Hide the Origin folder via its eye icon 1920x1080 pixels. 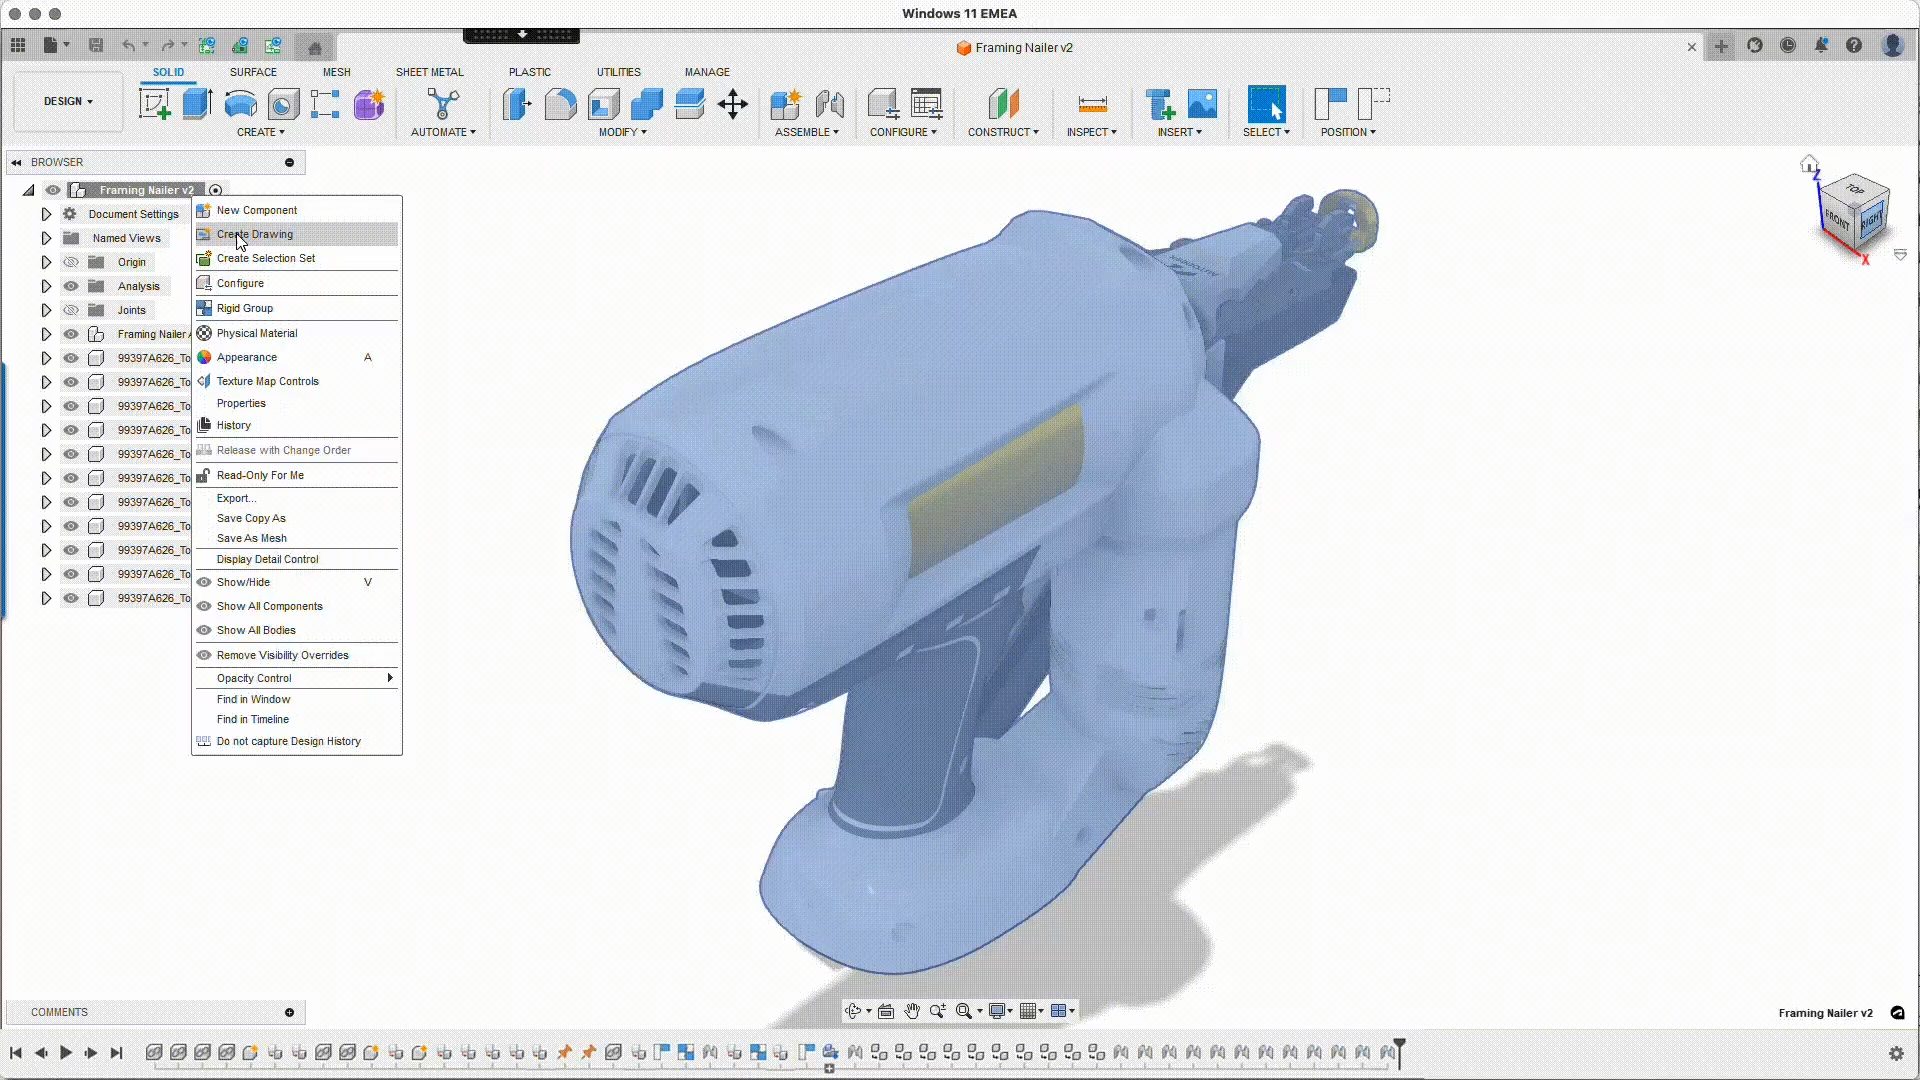click(x=70, y=262)
